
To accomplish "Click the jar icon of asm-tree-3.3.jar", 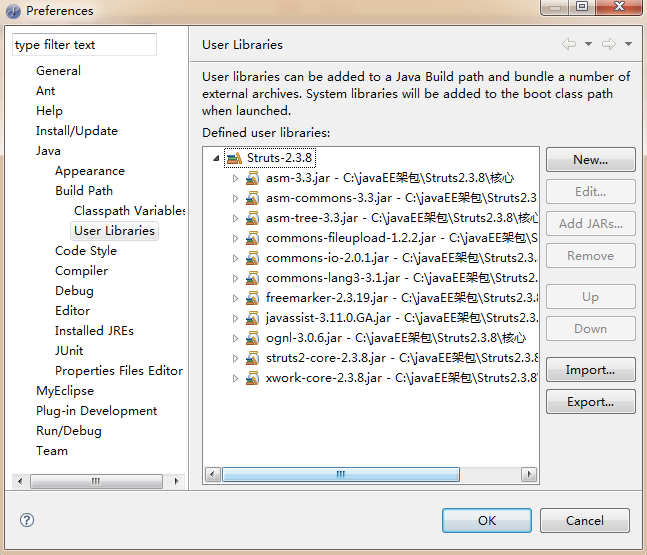I will (x=252, y=218).
